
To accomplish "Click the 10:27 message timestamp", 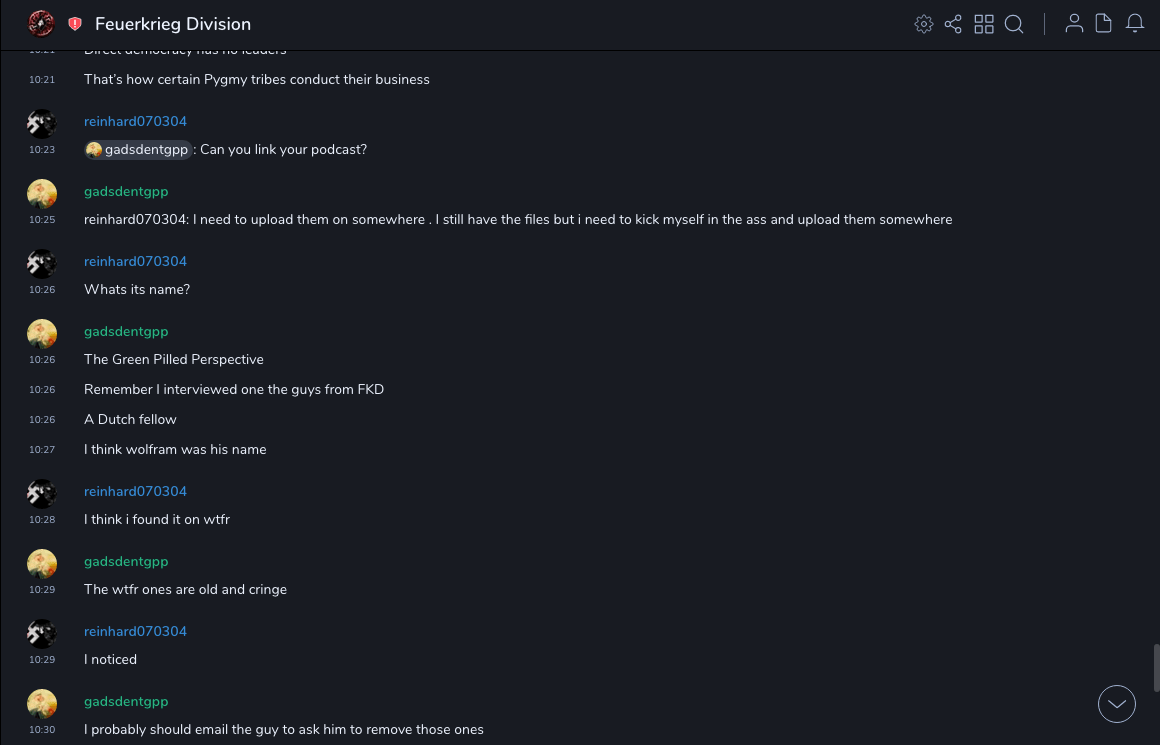I will 42,450.
